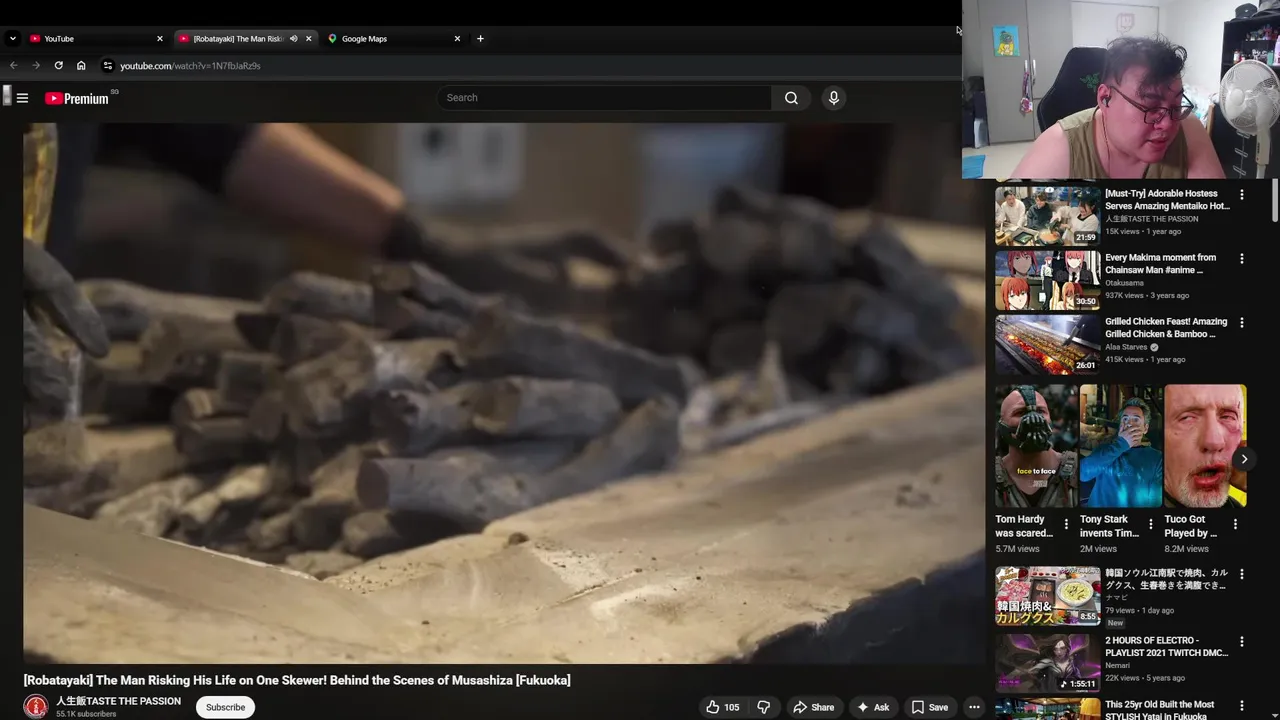Image resolution: width=1280 pixels, height=720 pixels.
Task: Open options for 25yr Old Yatai video
Action: point(1242,706)
